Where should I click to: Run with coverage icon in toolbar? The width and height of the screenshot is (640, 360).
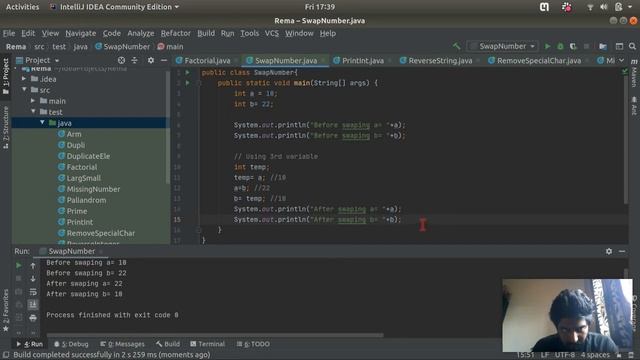(x=573, y=47)
